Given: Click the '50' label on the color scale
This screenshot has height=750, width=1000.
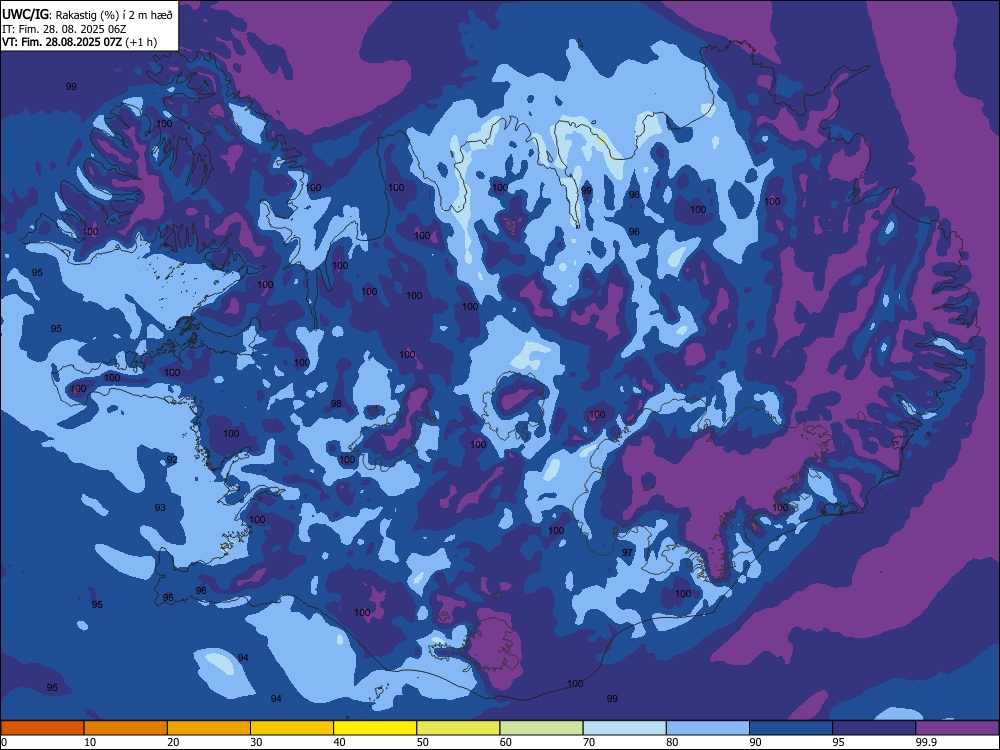Looking at the screenshot, I should [x=423, y=742].
